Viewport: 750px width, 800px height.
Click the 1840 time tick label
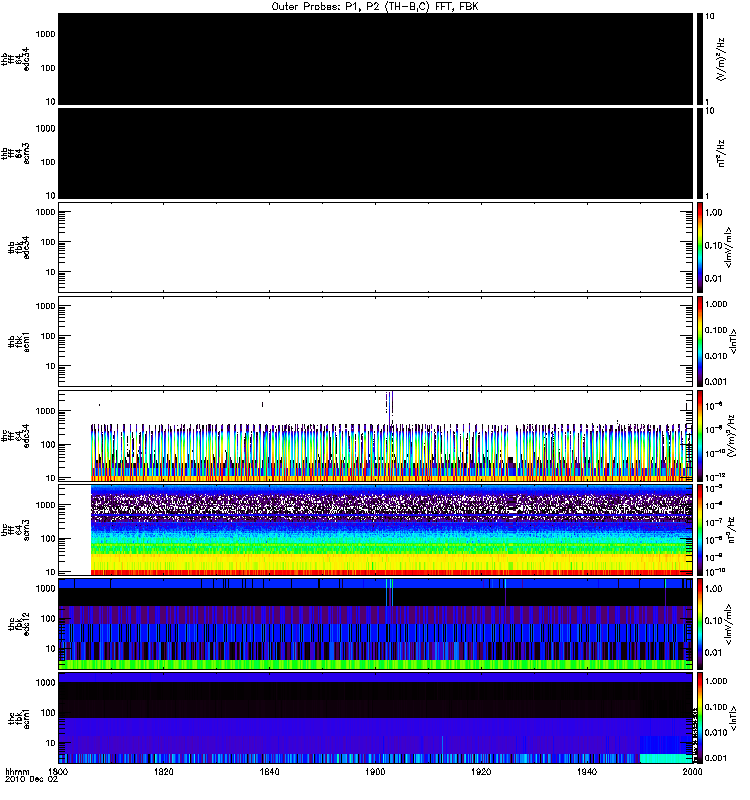point(269,771)
